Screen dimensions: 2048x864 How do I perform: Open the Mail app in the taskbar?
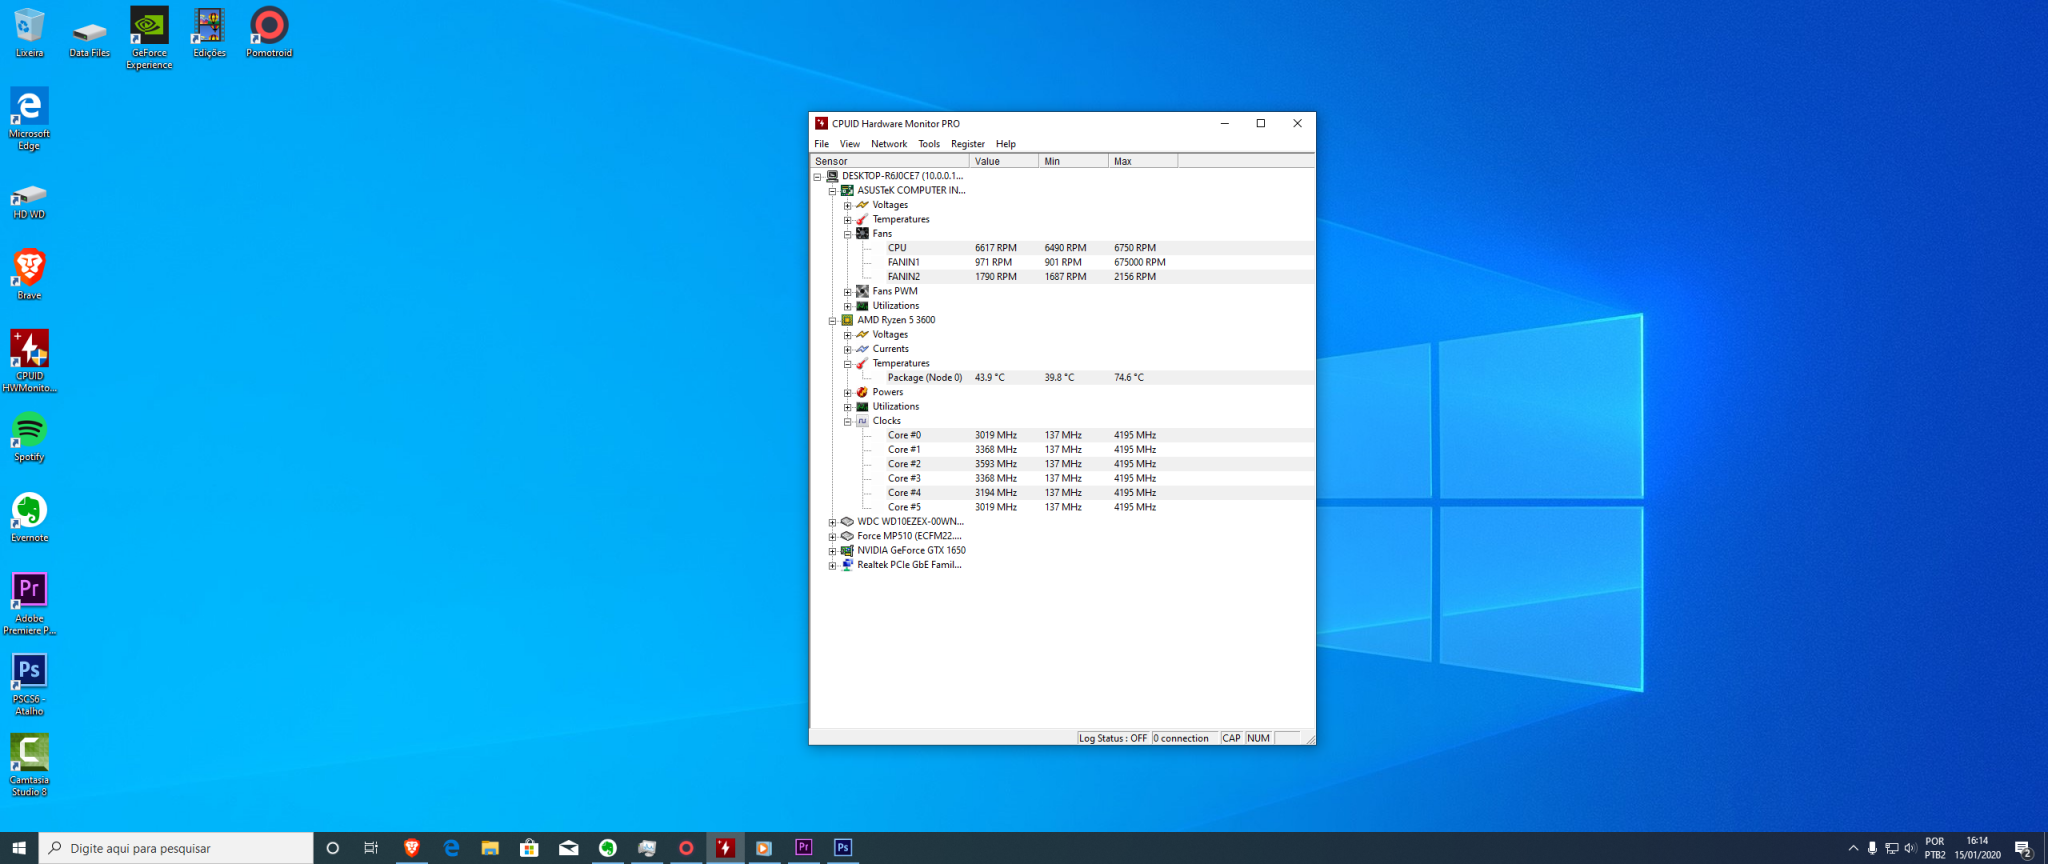(x=568, y=848)
